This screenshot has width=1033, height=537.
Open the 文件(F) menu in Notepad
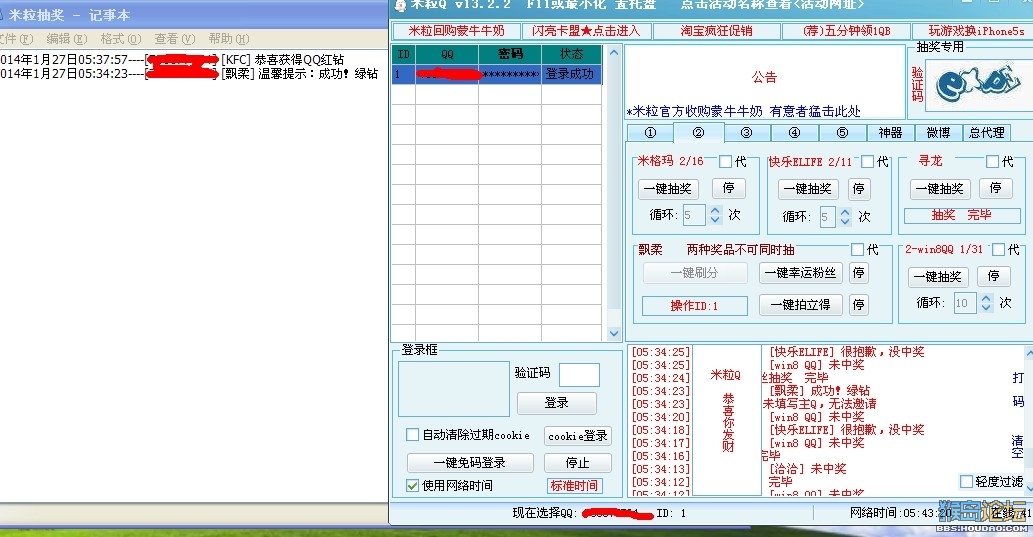coord(16,39)
